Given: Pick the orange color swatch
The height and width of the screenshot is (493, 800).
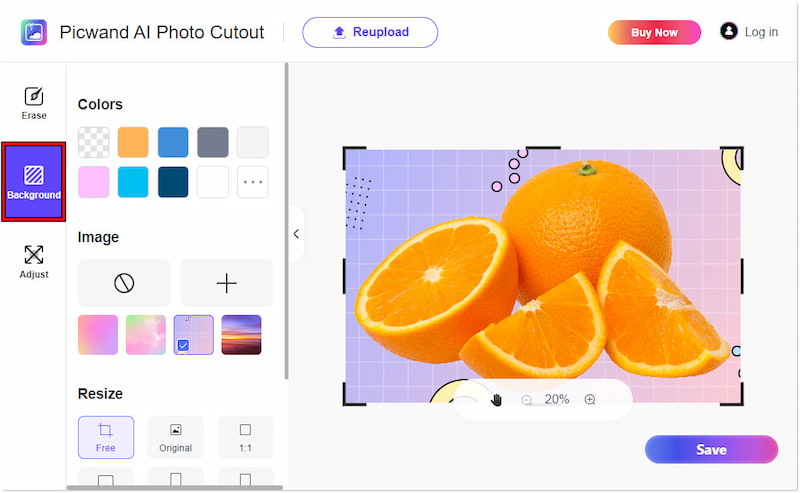Looking at the screenshot, I should pos(133,142).
